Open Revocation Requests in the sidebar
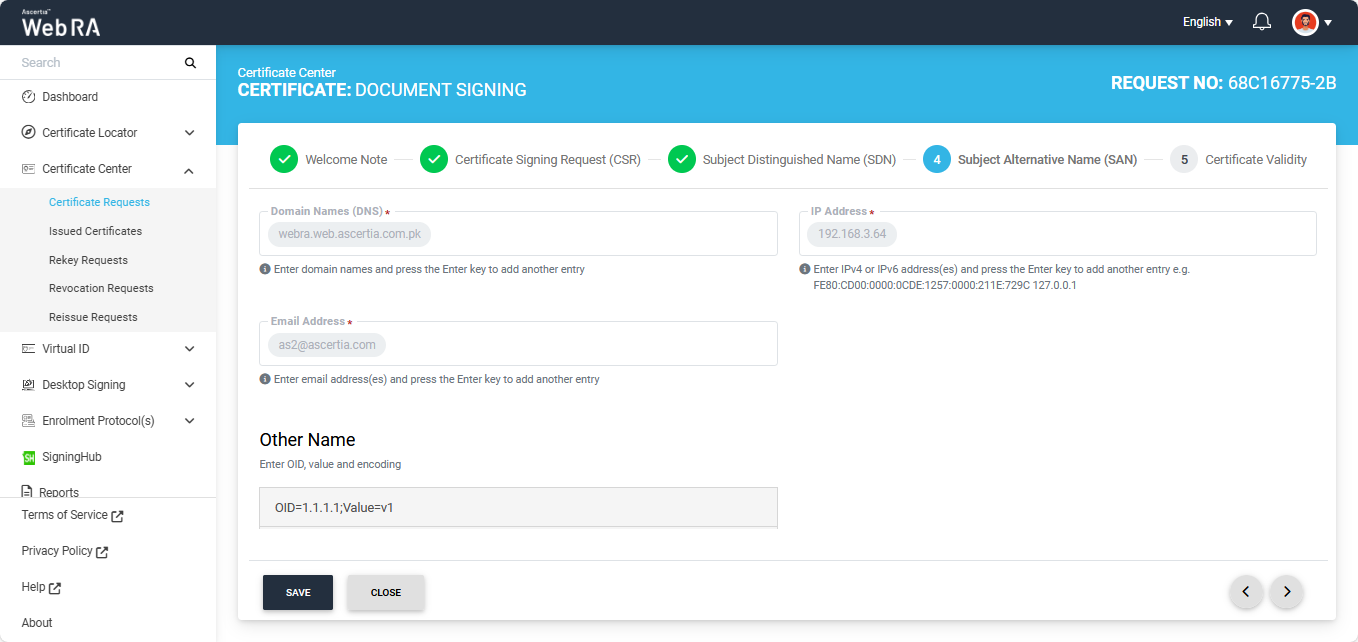This screenshot has width=1358, height=642. (101, 288)
